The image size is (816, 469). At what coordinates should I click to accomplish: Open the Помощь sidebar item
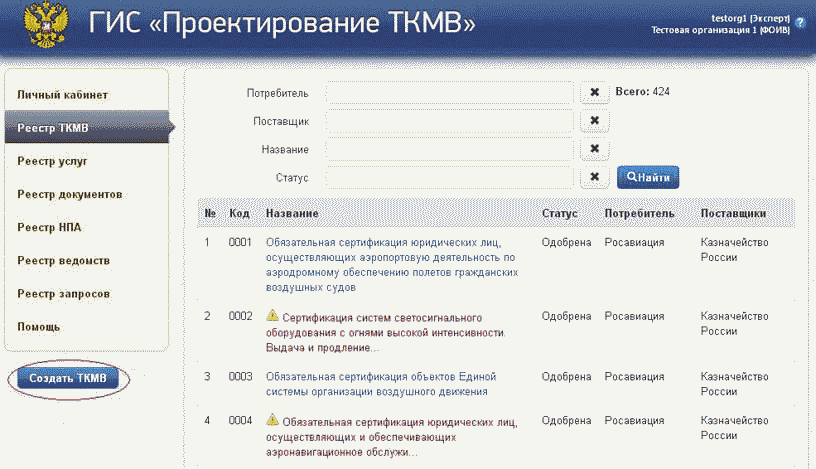click(x=39, y=327)
